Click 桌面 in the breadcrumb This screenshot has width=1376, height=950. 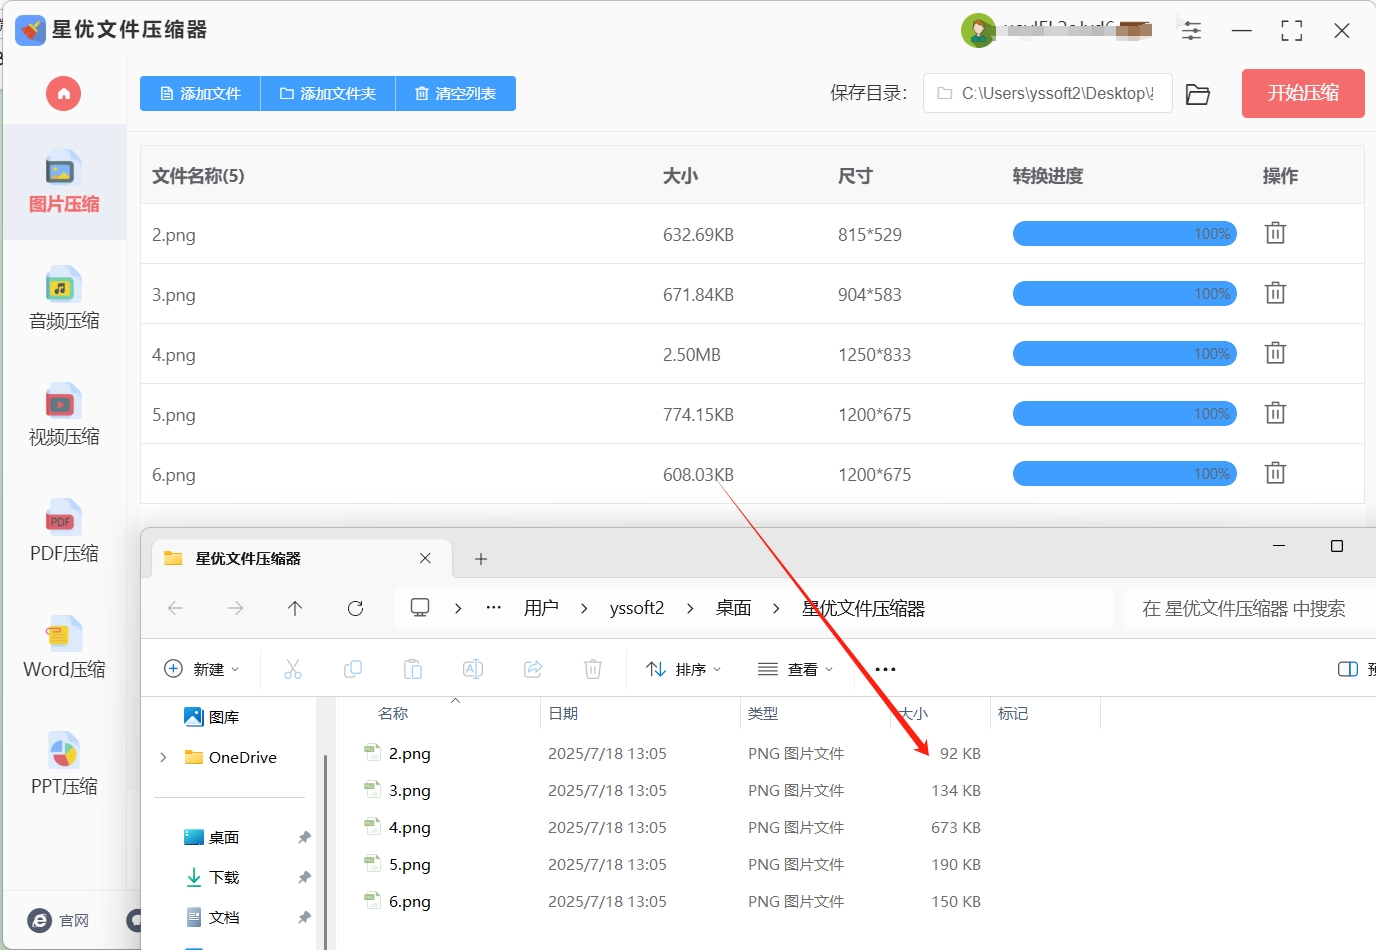click(x=733, y=608)
